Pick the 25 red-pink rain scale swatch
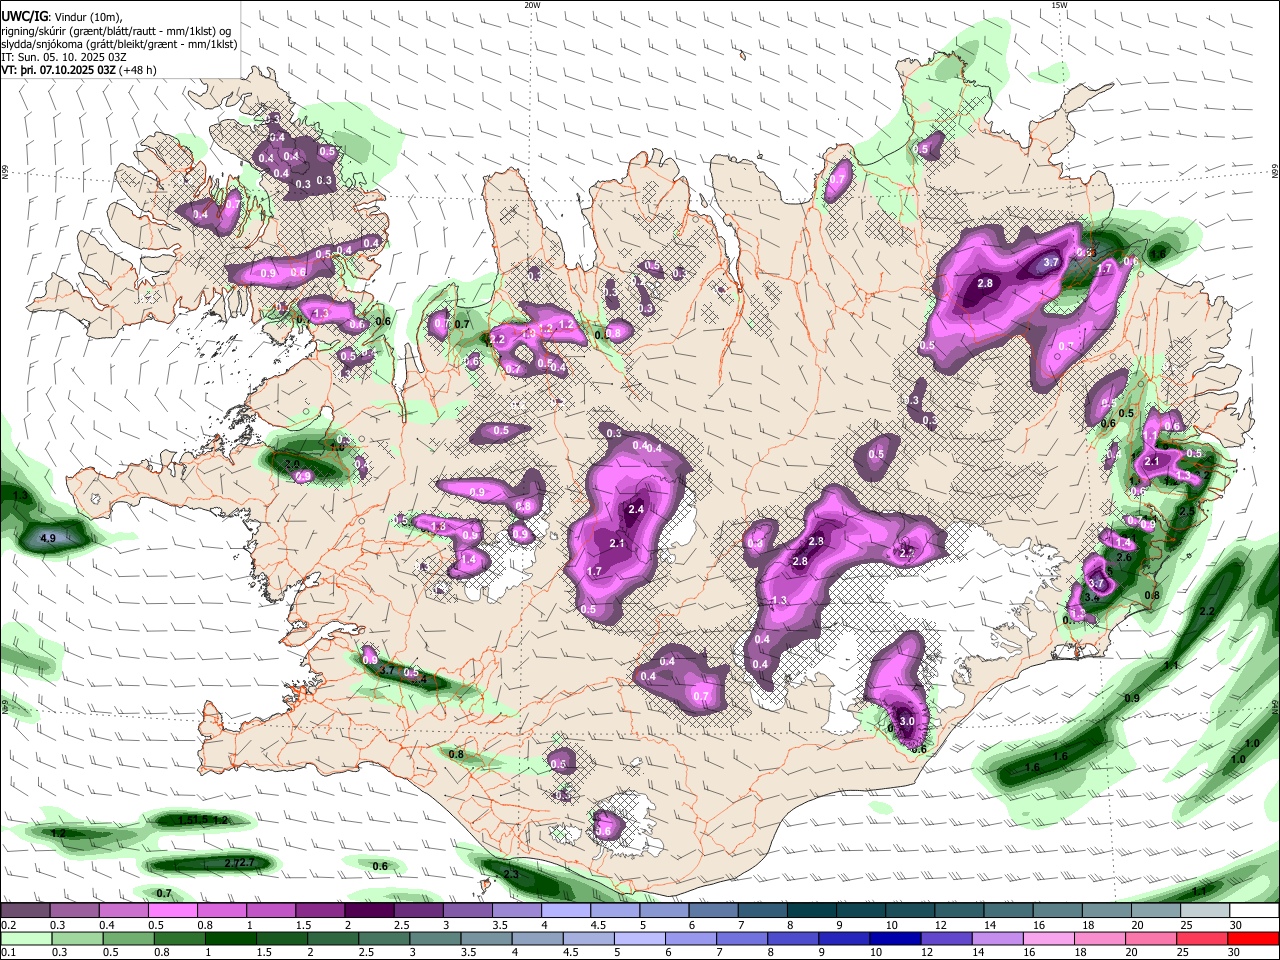This screenshot has height=960, width=1280. [1201, 938]
